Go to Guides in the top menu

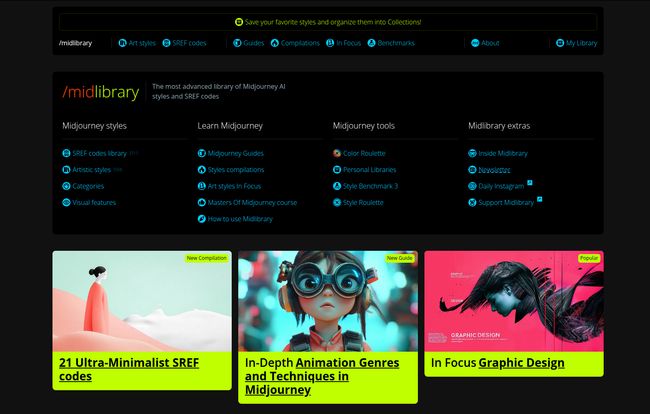[x=254, y=43]
